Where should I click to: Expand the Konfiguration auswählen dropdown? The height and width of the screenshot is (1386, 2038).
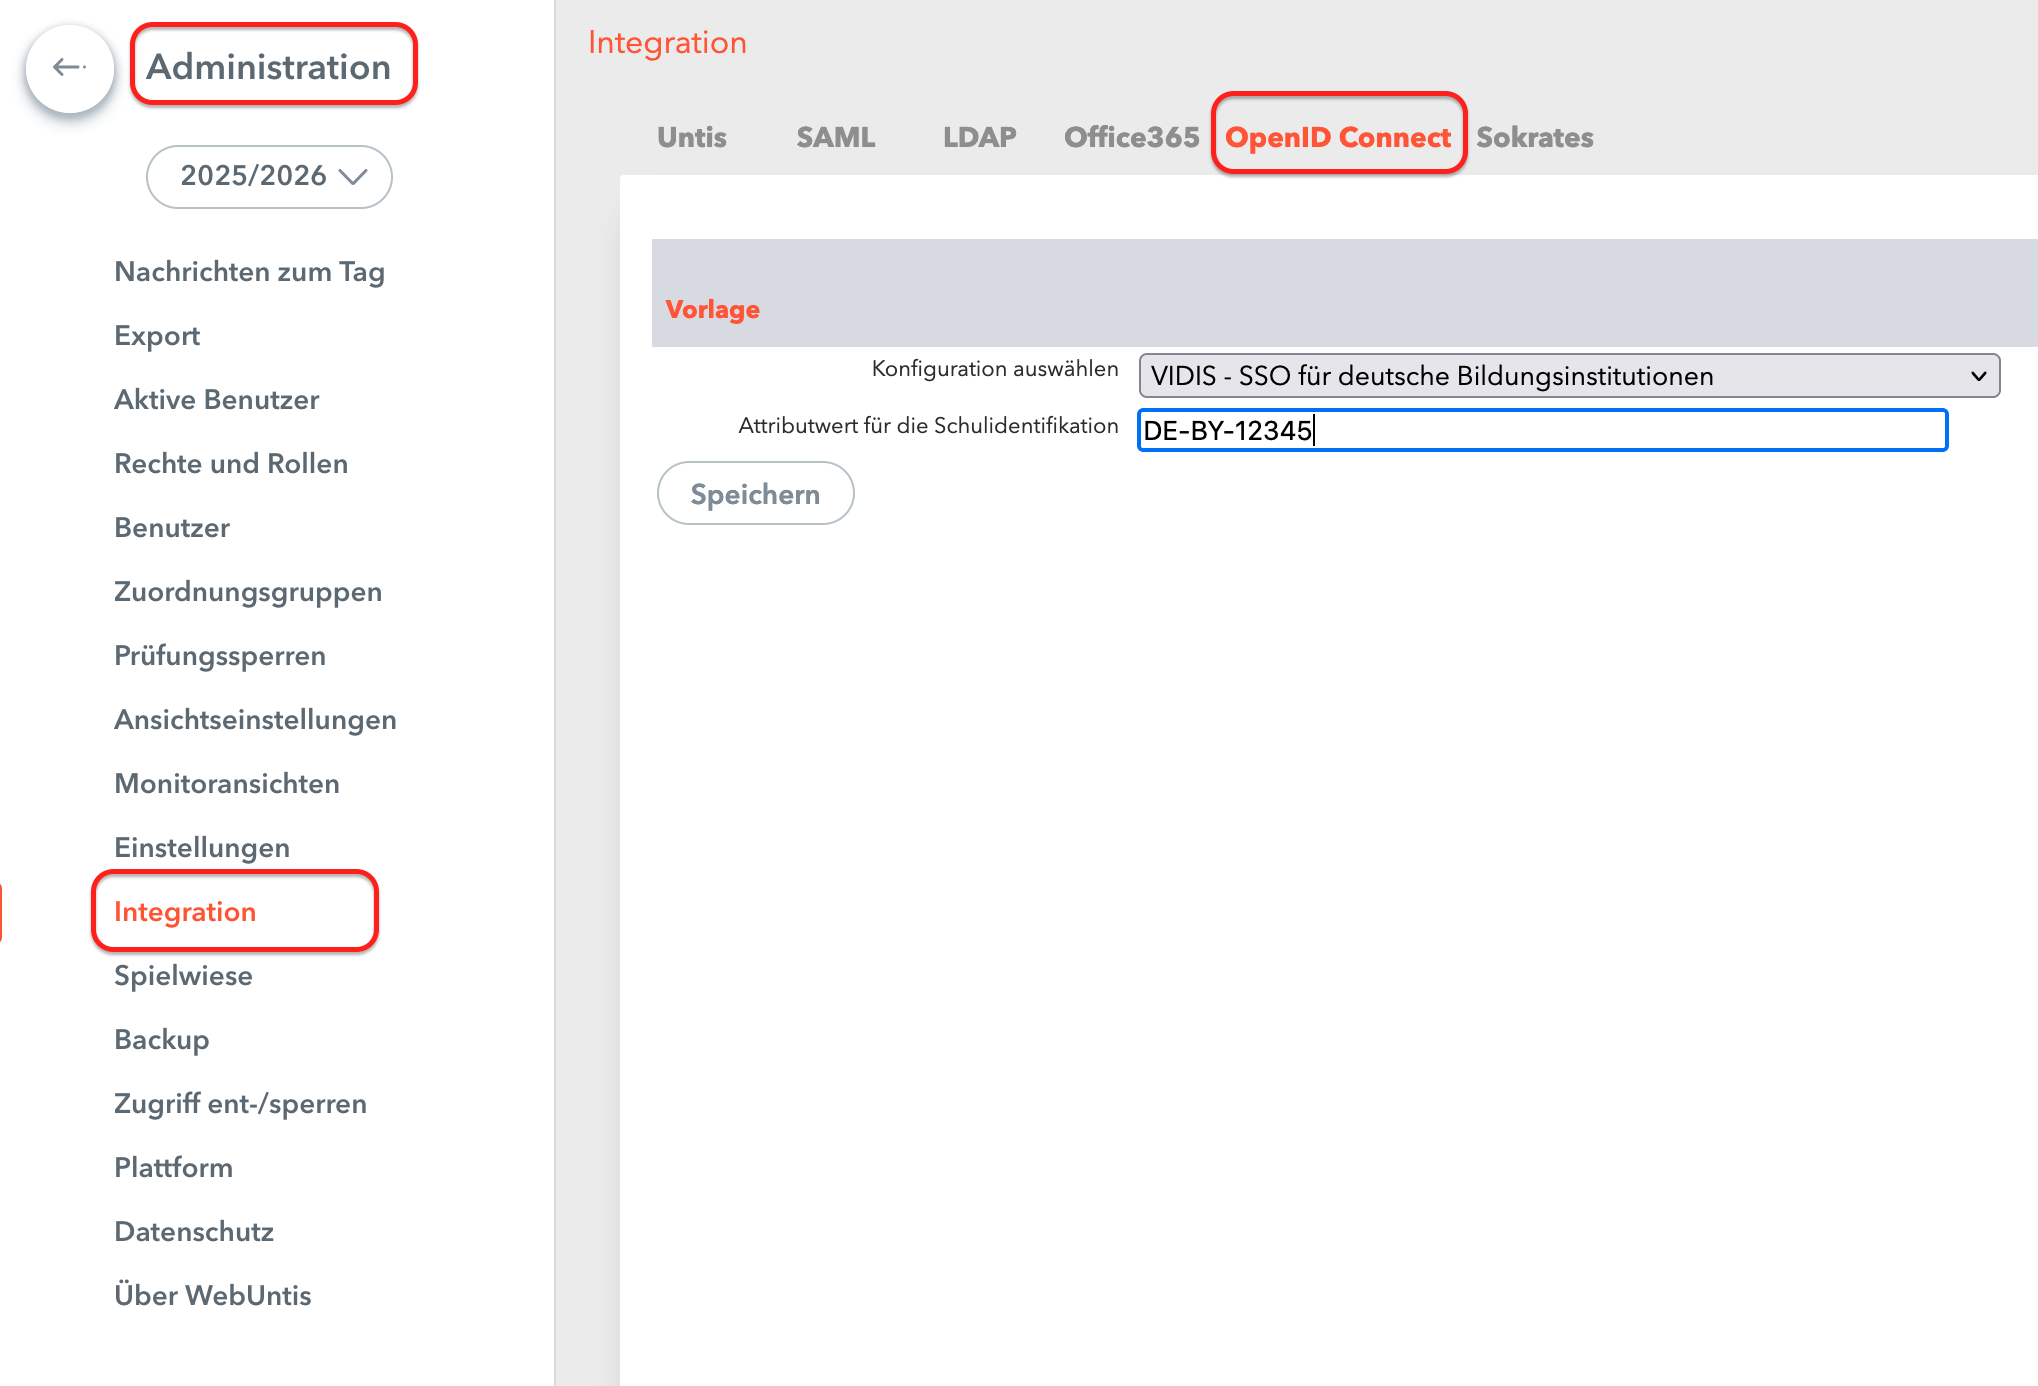click(1568, 376)
